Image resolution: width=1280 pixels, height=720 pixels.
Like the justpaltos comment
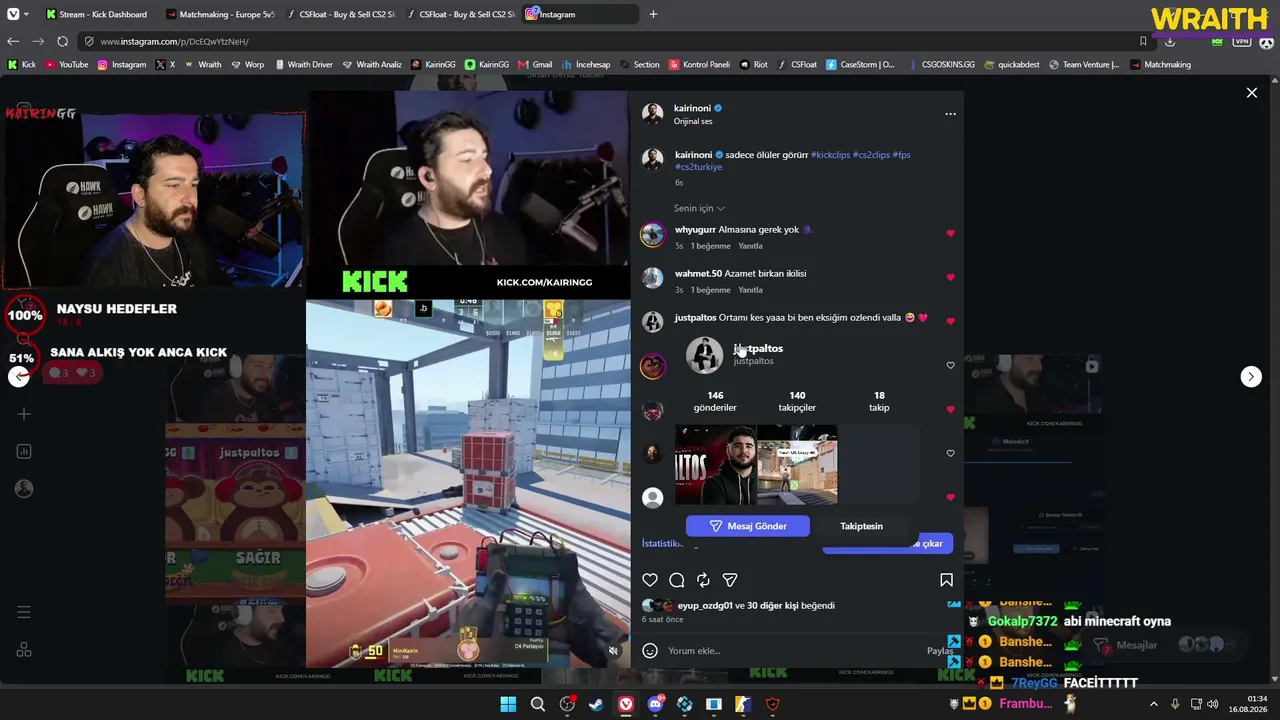coord(950,321)
